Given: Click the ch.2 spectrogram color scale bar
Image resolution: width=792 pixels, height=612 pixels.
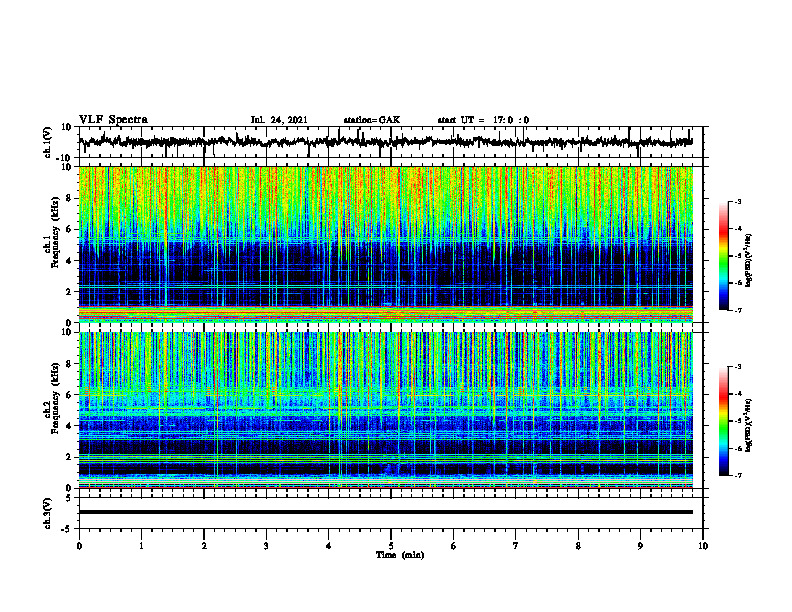Looking at the screenshot, I should pos(723,421).
